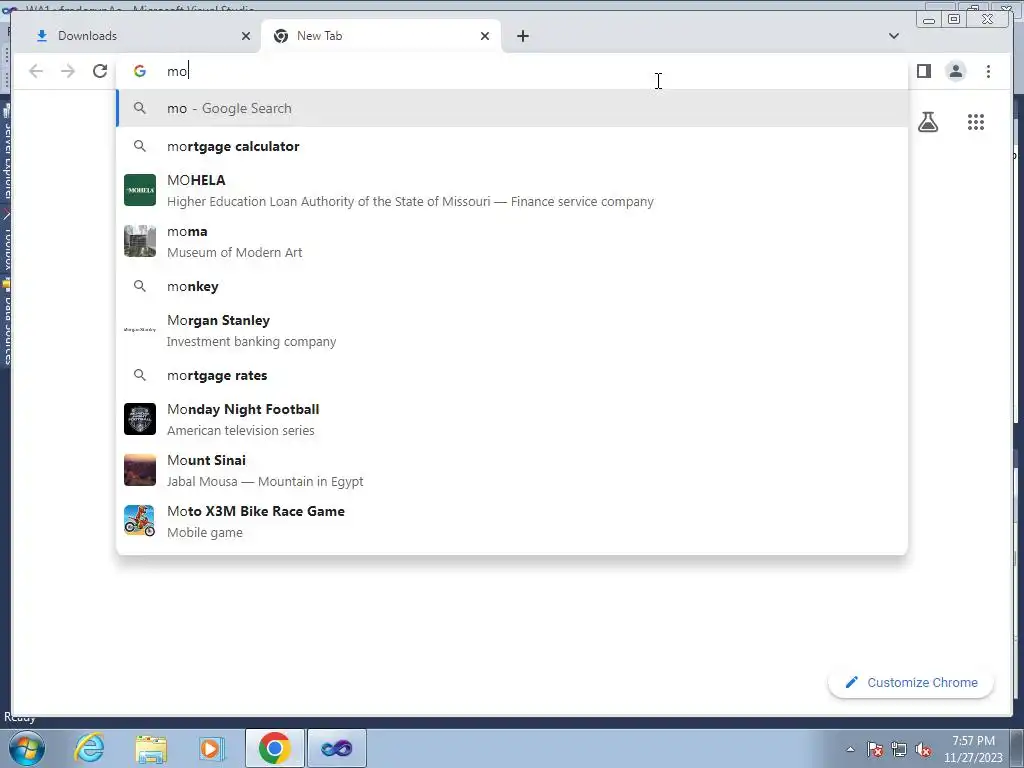Switch to the Downloads tab
Screen dimensions: 1024x768
(x=136, y=36)
